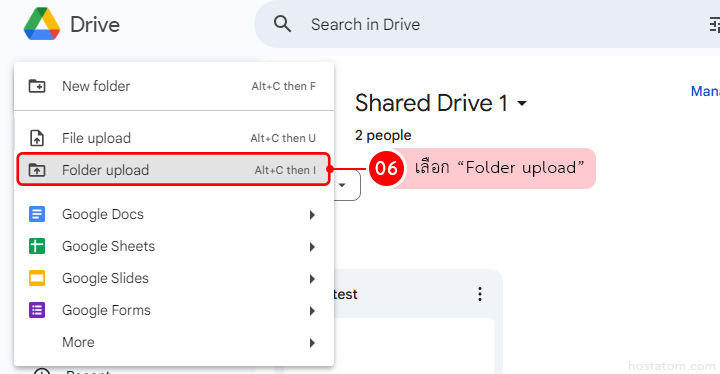The height and width of the screenshot is (374, 720).
Task: Click the purple Google Forms icon
Action: [x=37, y=311]
